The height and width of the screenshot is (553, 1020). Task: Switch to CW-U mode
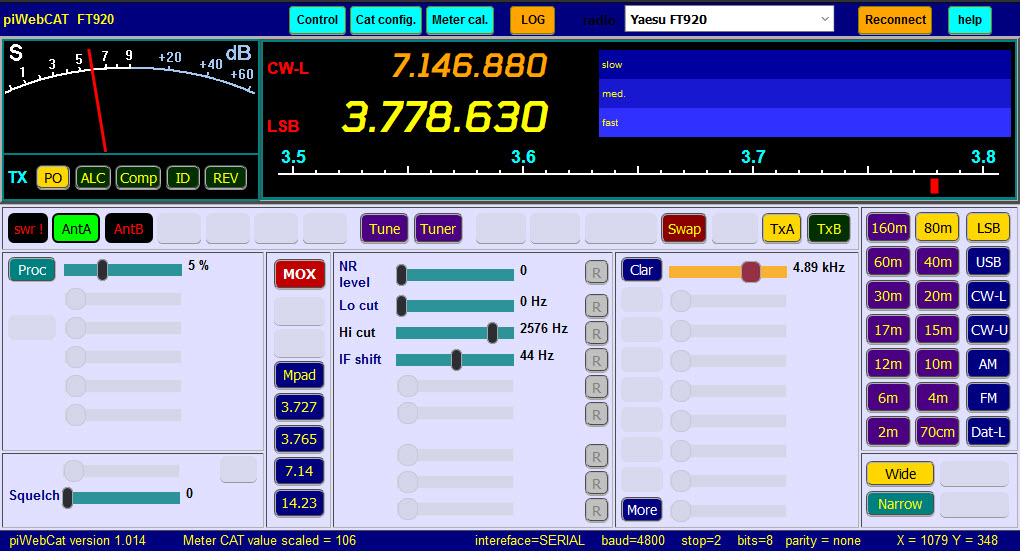point(988,330)
